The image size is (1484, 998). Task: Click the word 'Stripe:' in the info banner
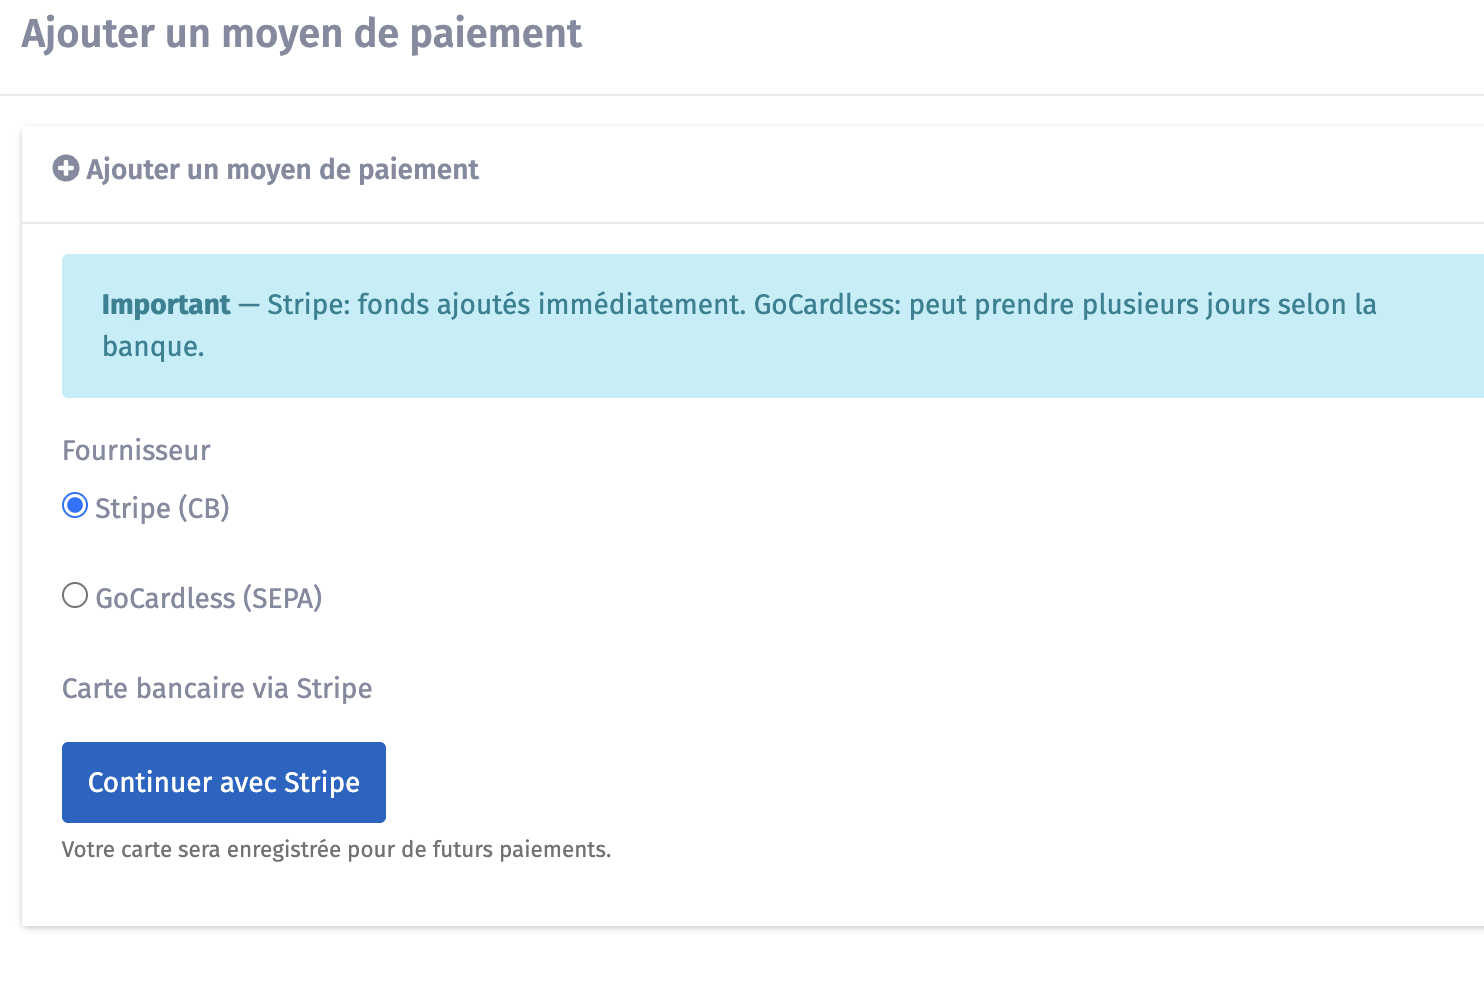click(308, 304)
